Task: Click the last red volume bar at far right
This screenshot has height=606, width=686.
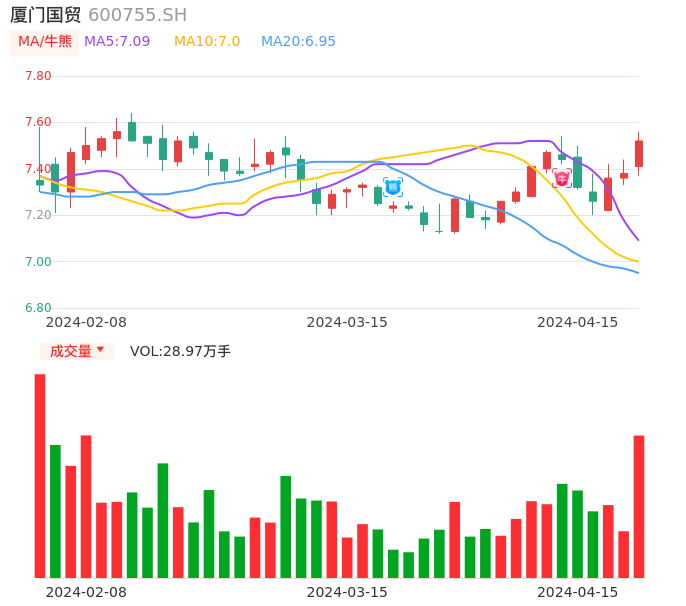Action: pos(639,506)
